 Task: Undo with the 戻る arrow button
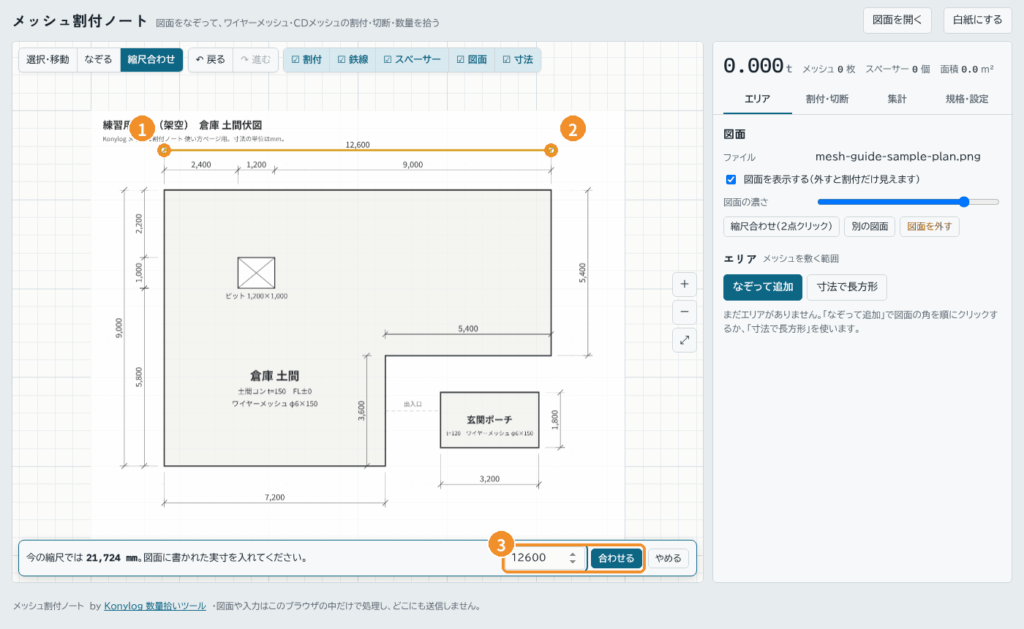[x=210, y=59]
